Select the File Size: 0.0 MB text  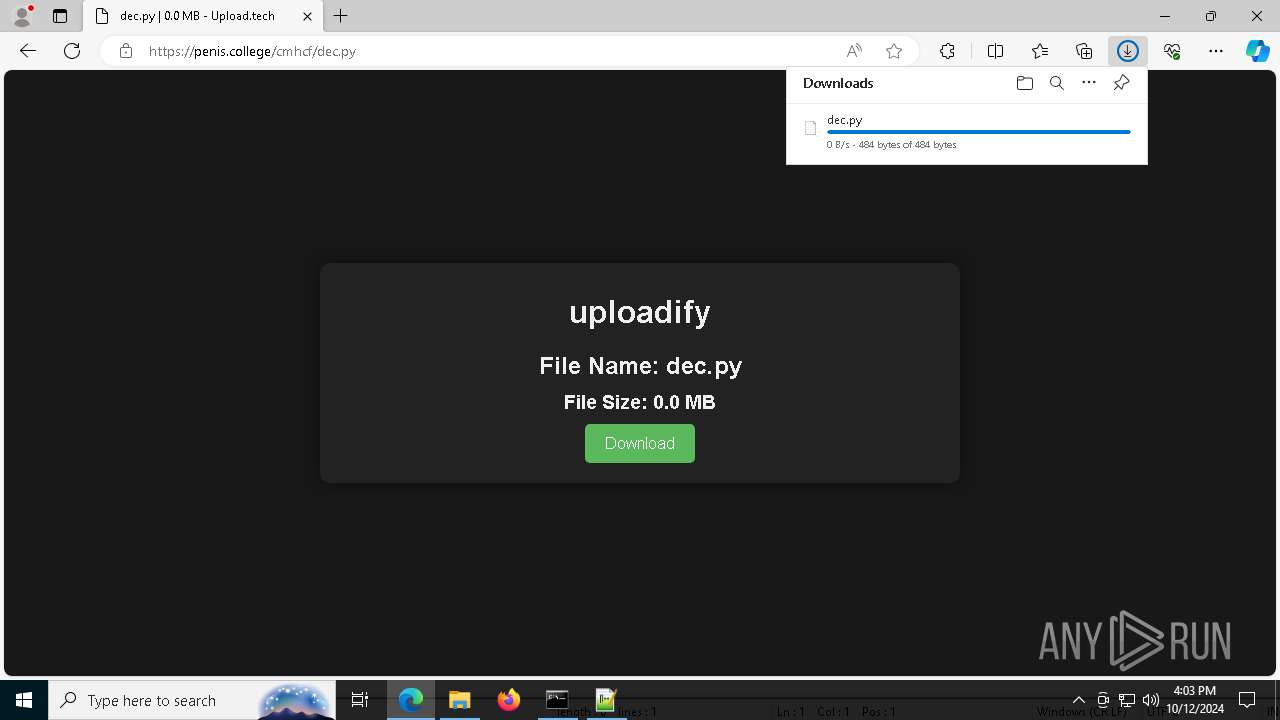(640, 402)
